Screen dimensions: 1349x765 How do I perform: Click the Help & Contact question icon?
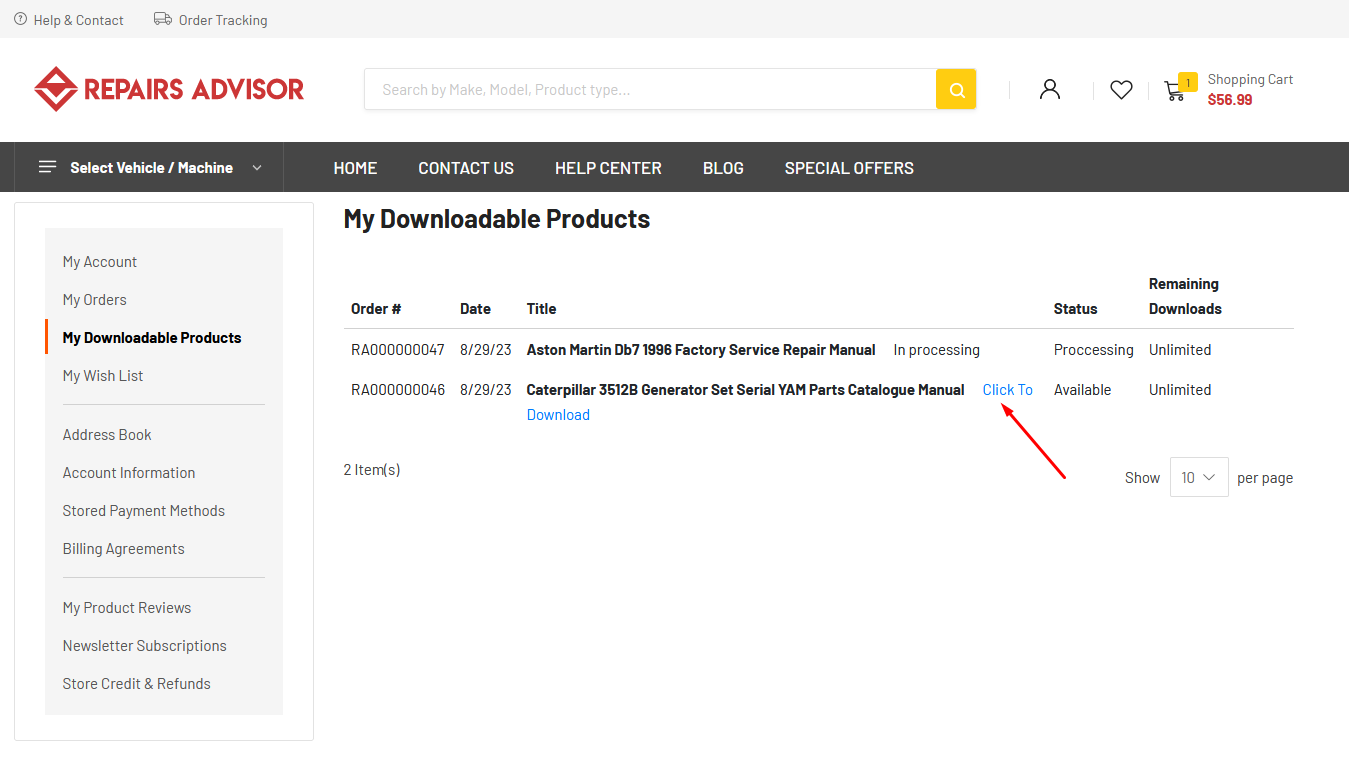point(20,19)
